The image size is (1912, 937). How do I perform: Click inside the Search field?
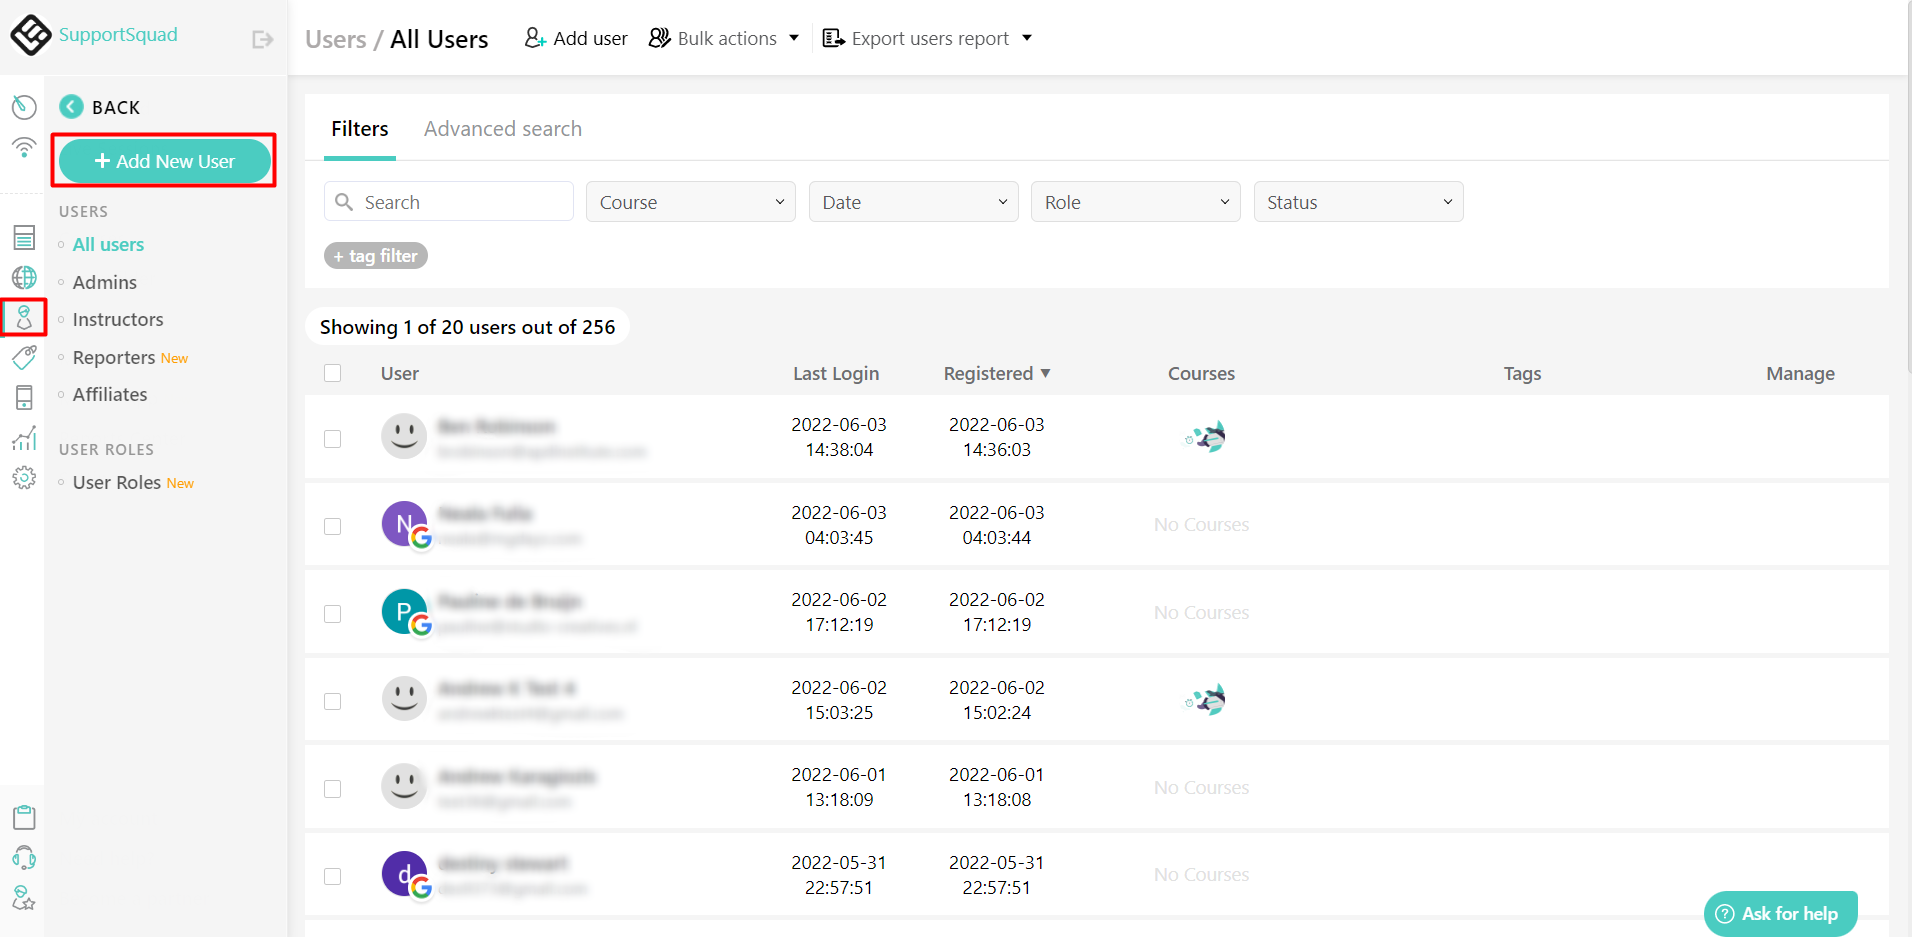point(448,201)
